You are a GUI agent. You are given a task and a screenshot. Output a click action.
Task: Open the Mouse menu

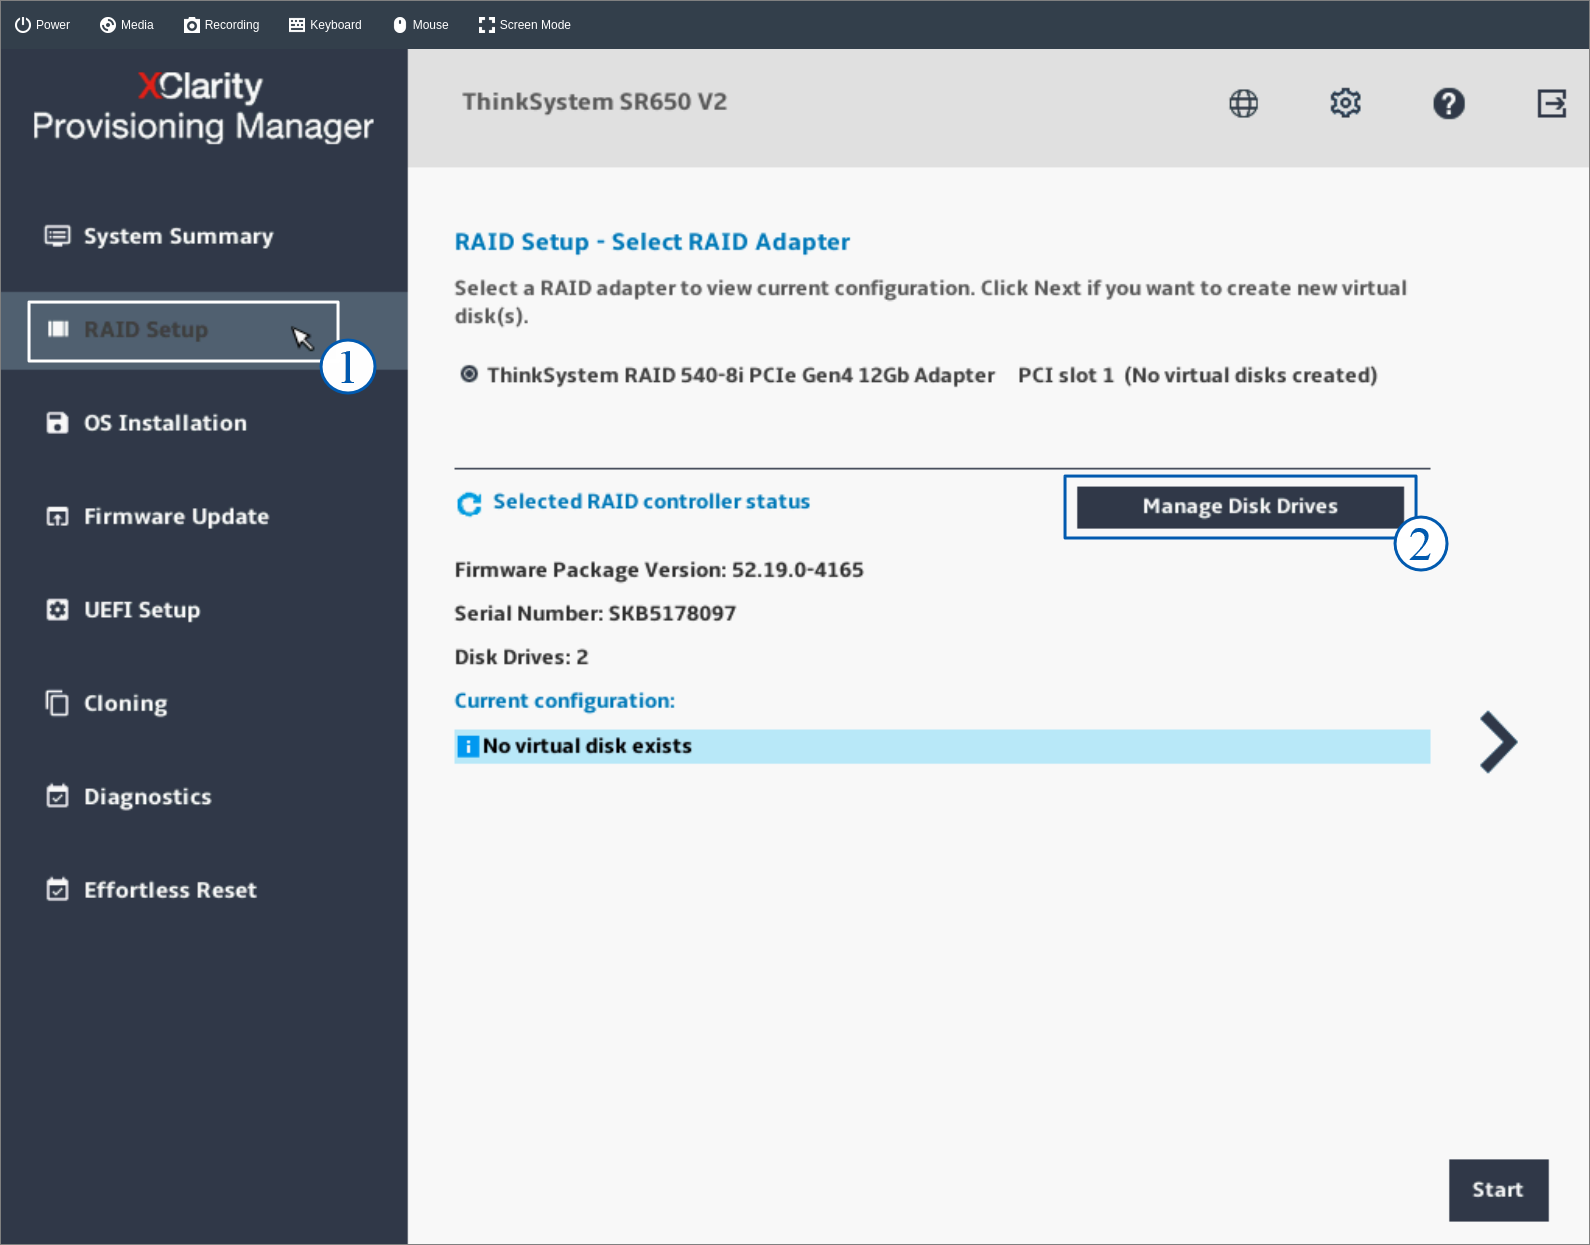(420, 25)
